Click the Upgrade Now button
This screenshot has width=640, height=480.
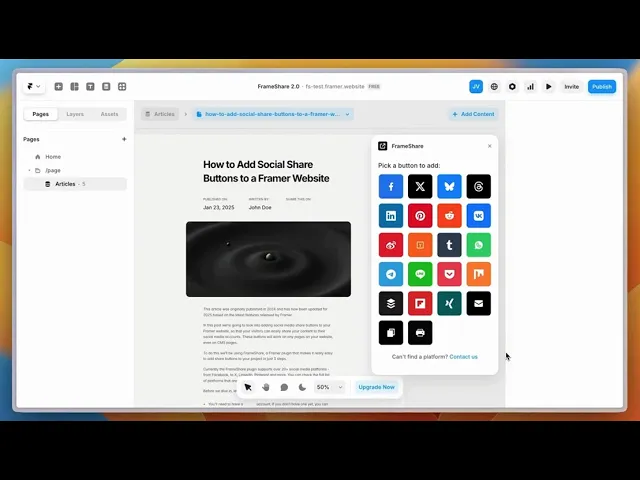point(376,387)
